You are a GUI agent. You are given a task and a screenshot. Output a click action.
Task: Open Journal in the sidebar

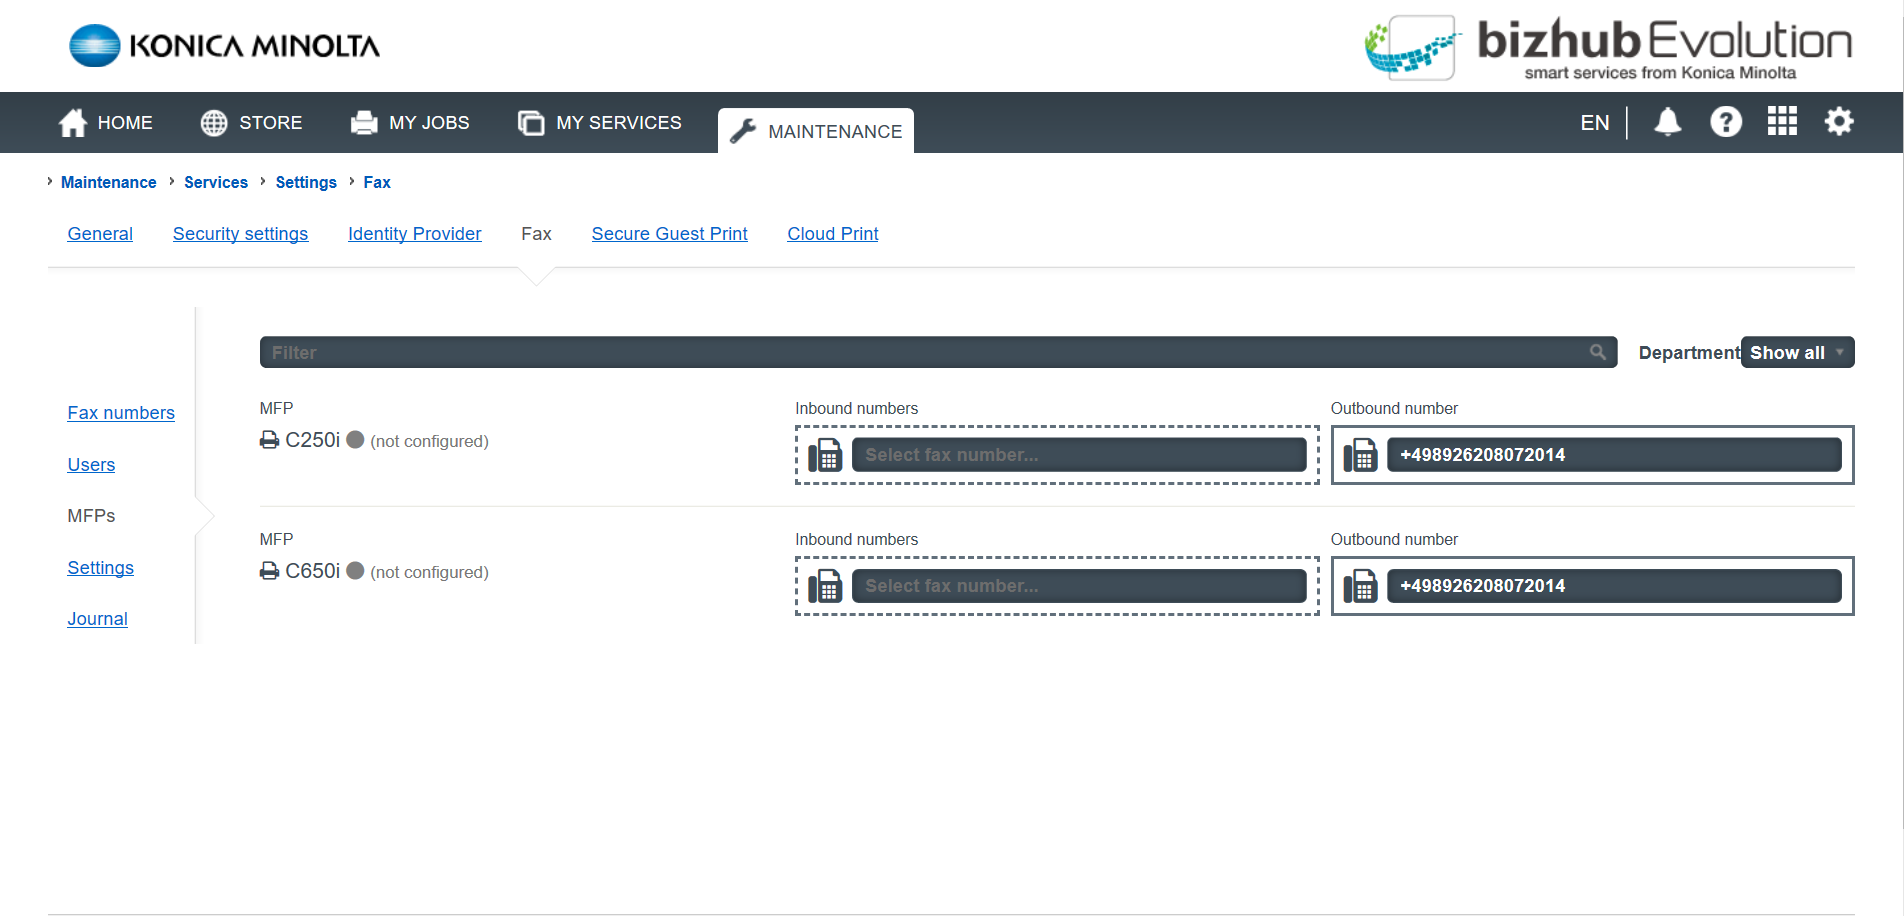point(97,619)
